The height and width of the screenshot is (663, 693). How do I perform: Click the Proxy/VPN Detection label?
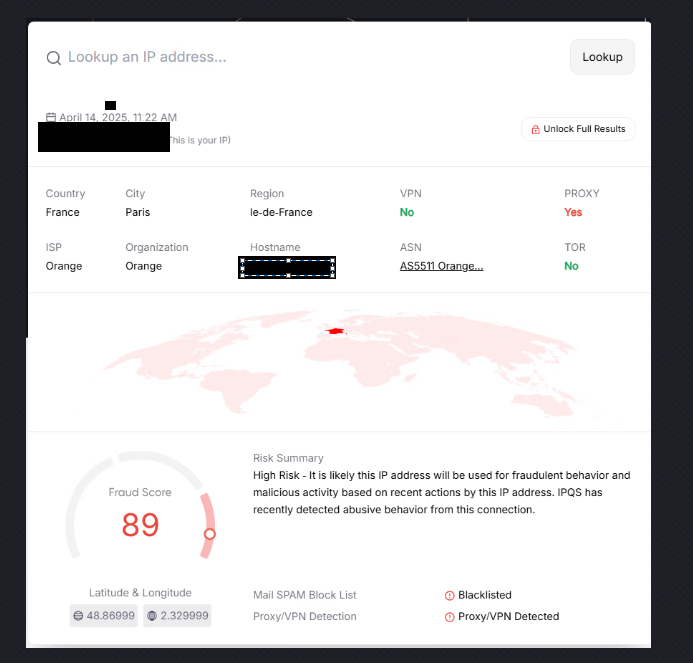305,617
